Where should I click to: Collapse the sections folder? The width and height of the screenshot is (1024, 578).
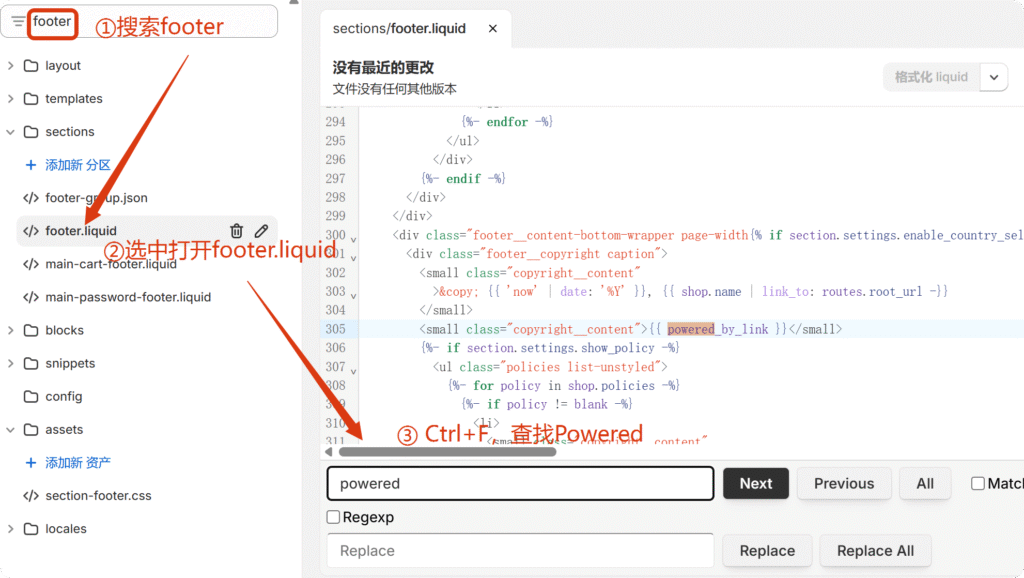click(x=11, y=132)
